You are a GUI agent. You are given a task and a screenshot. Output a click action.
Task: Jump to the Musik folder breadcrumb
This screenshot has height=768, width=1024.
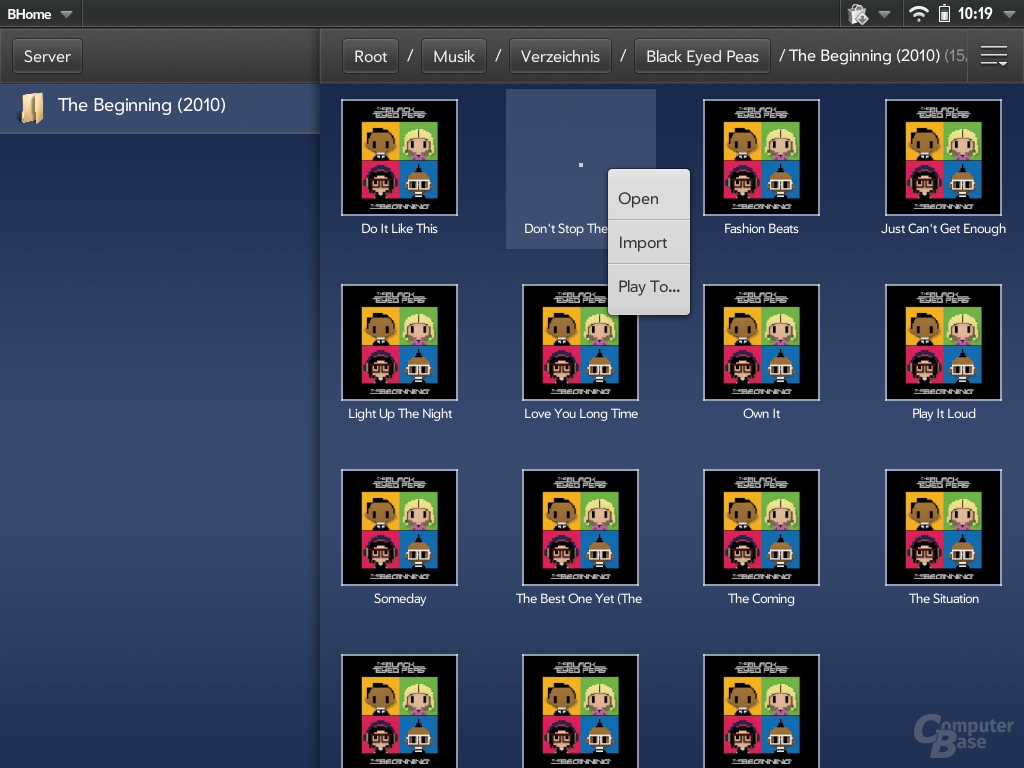(x=454, y=57)
